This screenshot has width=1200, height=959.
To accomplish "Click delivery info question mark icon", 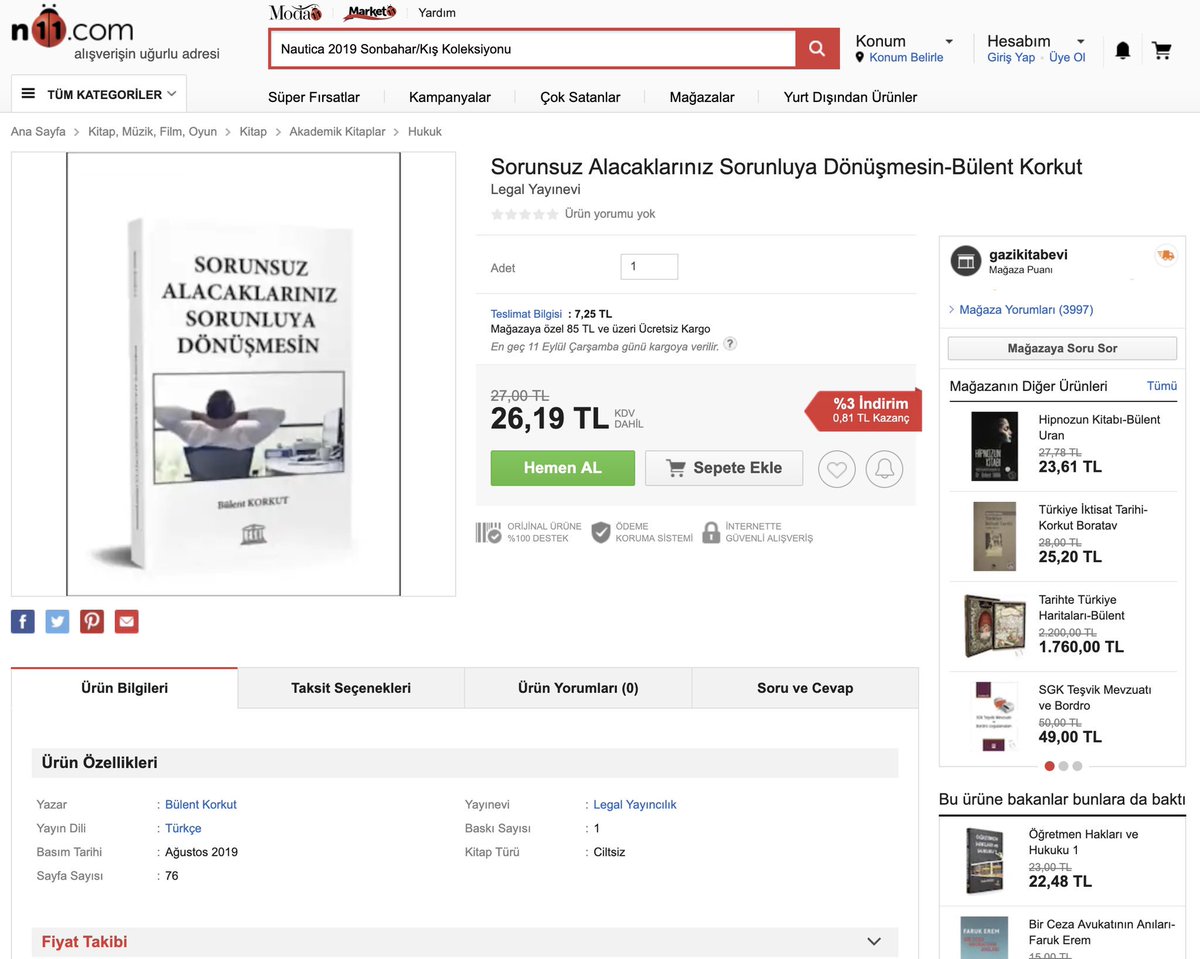I will (730, 344).
